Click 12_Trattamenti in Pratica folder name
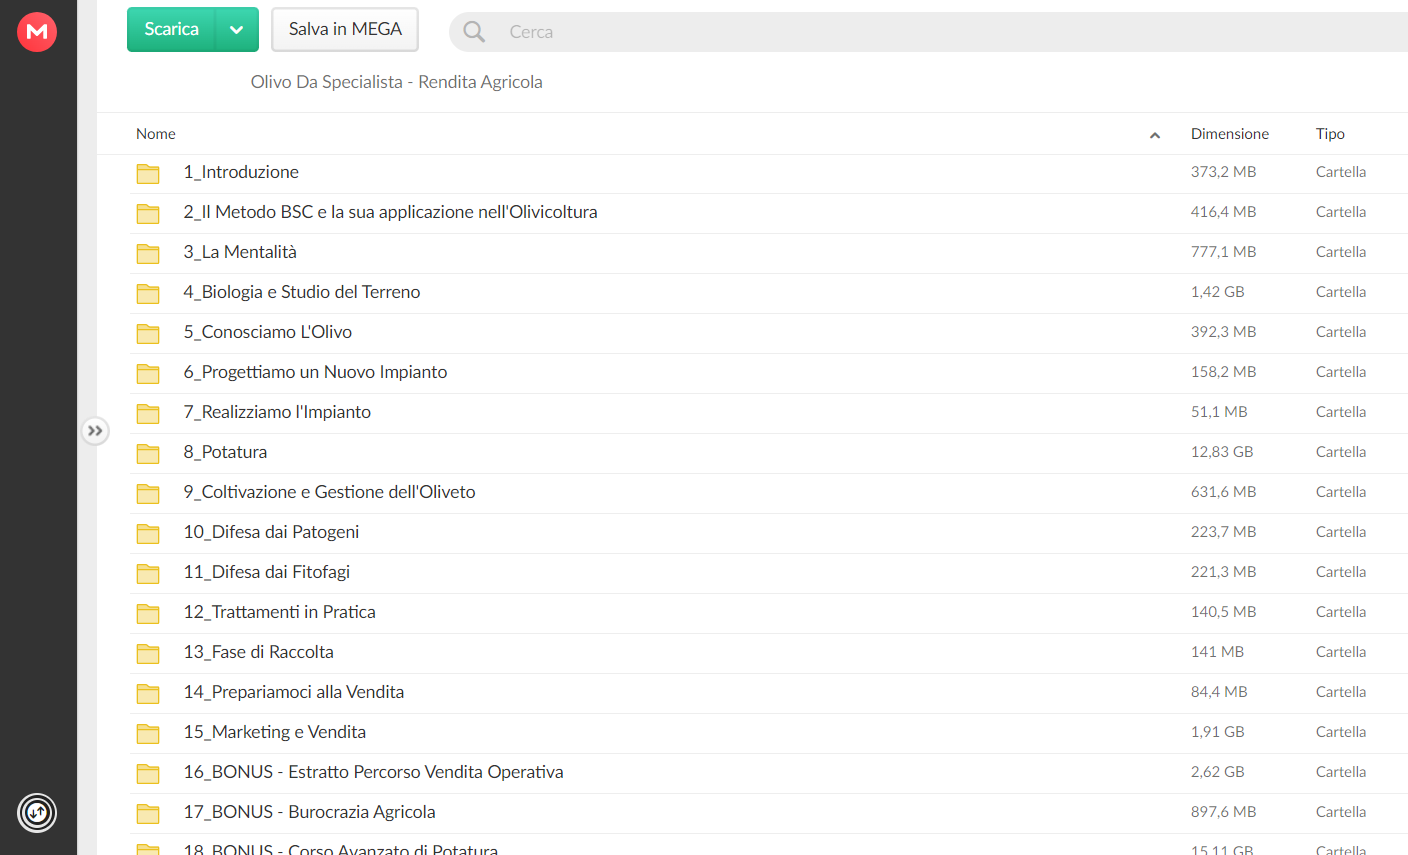 pyautogui.click(x=280, y=612)
